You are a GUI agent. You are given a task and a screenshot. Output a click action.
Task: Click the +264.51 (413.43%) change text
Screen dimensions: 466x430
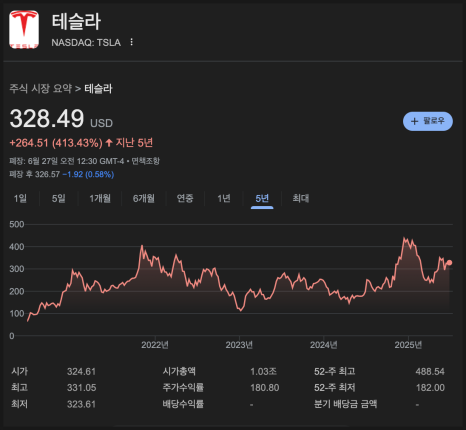(x=56, y=143)
